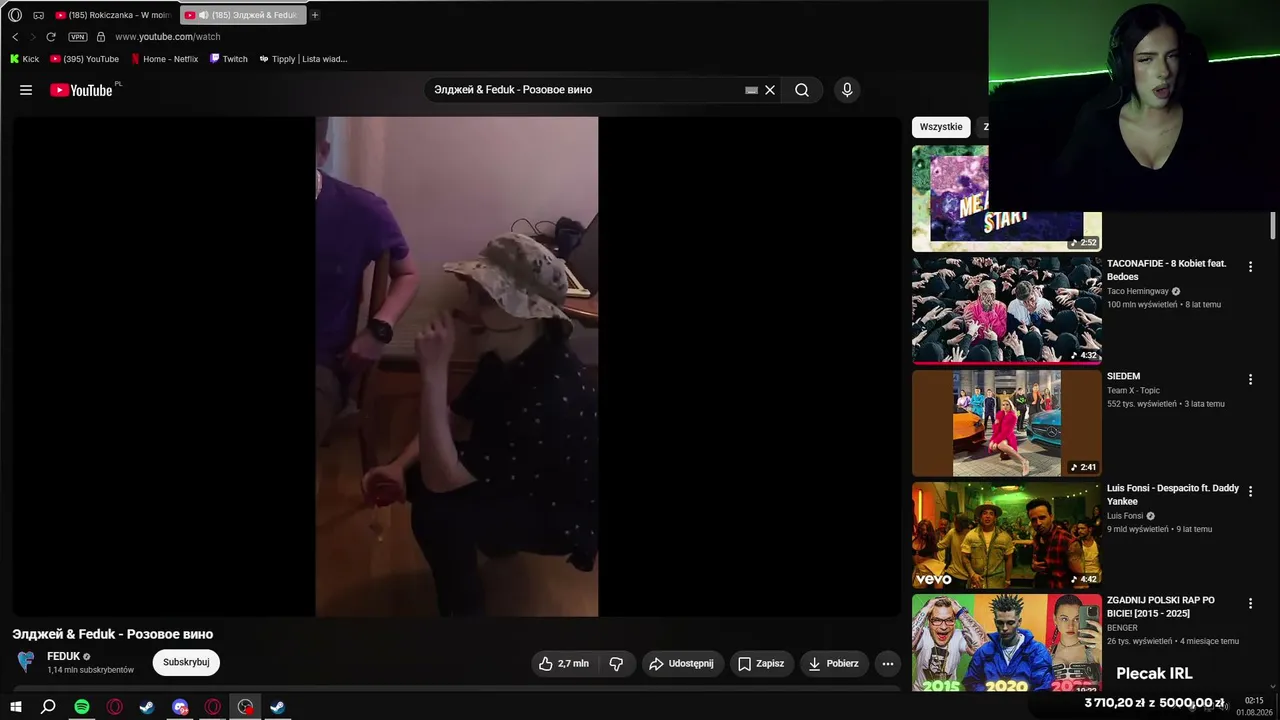The width and height of the screenshot is (1280, 720).
Task: Switch to the Rokiczanka browser tab
Action: coord(113,15)
